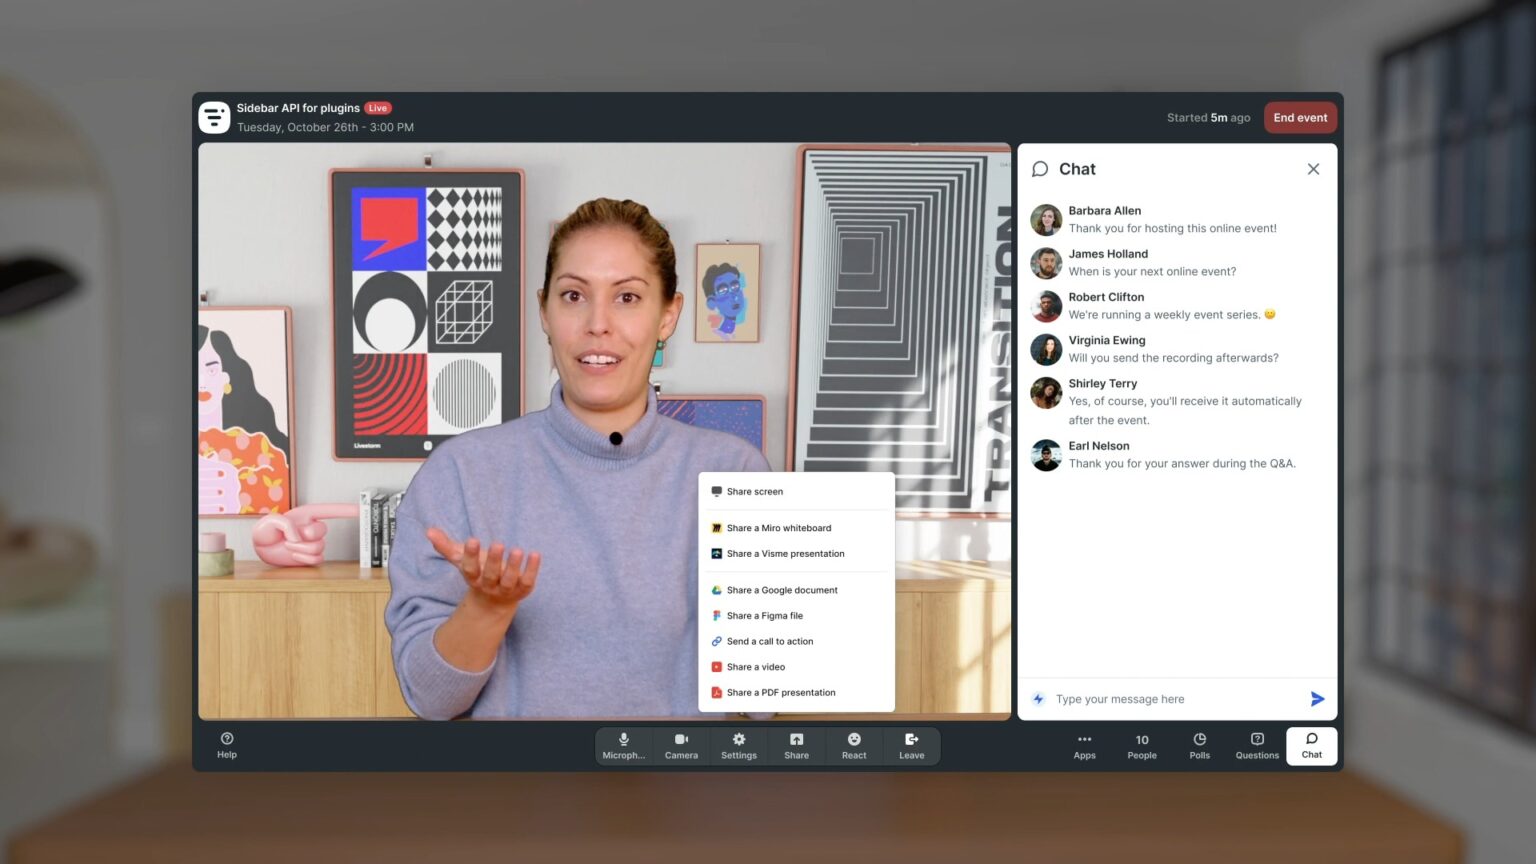Turn off the camera
The image size is (1536, 864).
pyautogui.click(x=681, y=746)
